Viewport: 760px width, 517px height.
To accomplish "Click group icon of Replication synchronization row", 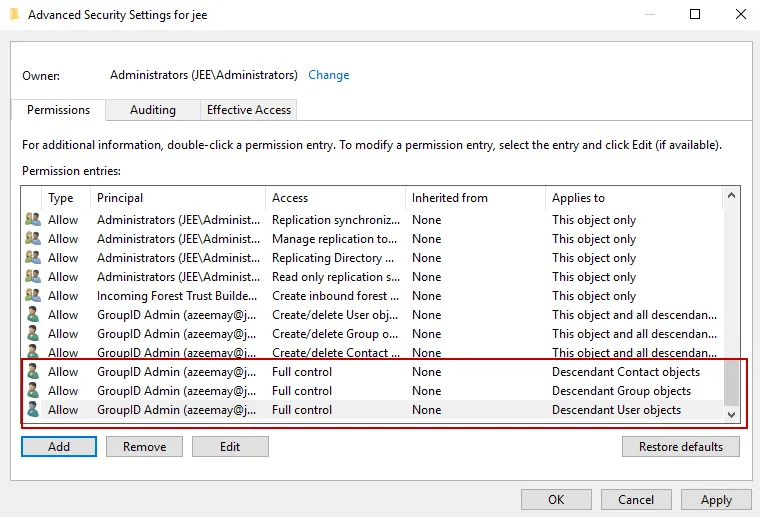I will click(x=32, y=219).
